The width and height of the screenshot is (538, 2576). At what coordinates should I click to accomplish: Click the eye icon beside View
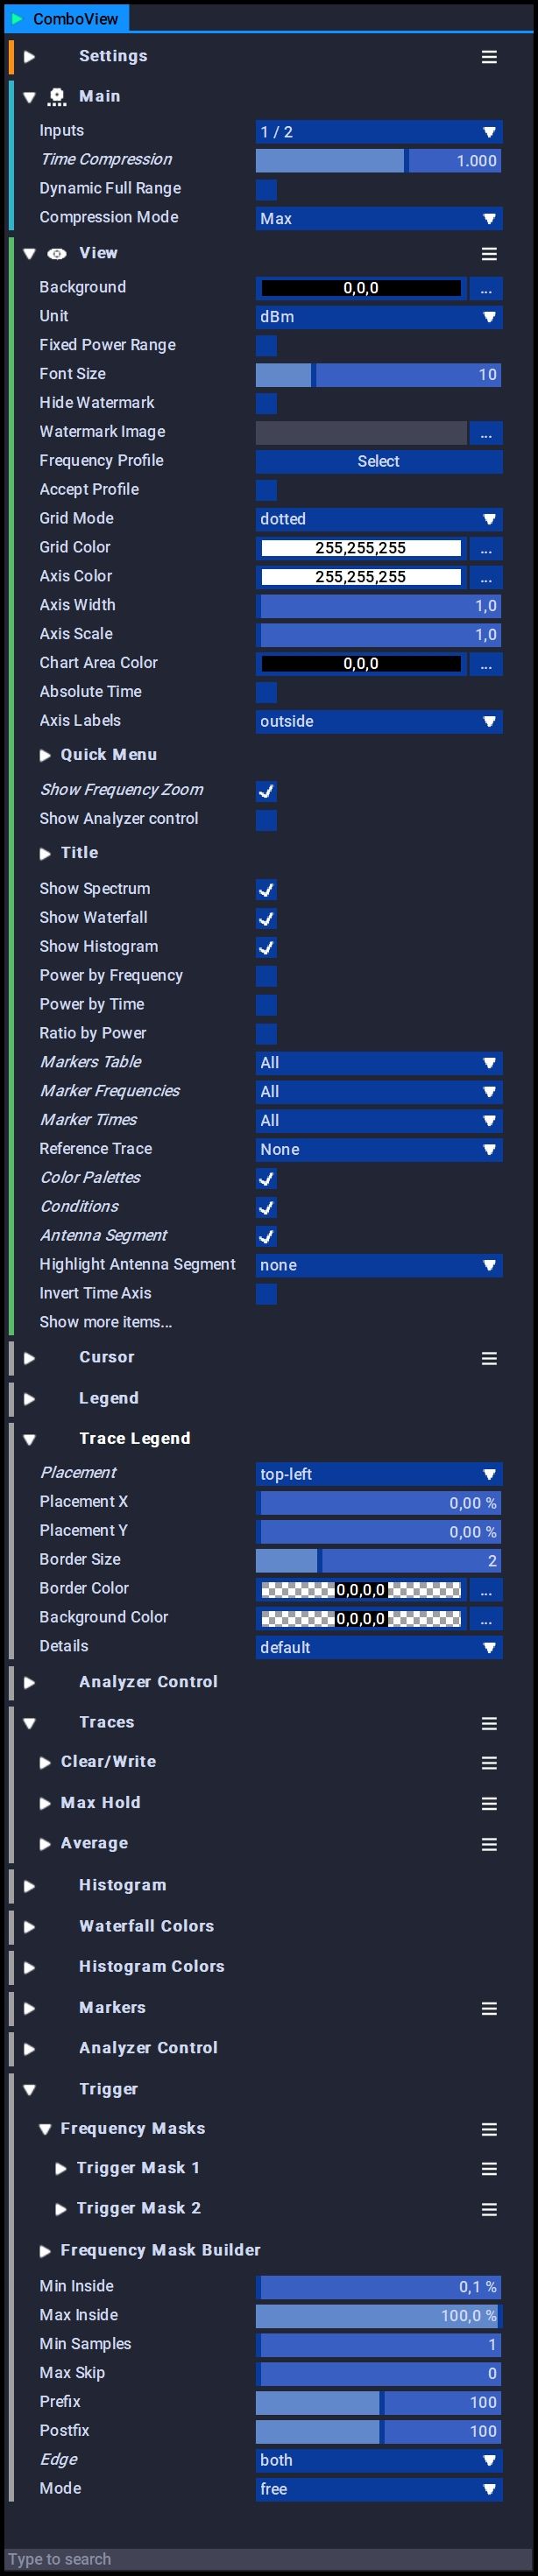(57, 254)
